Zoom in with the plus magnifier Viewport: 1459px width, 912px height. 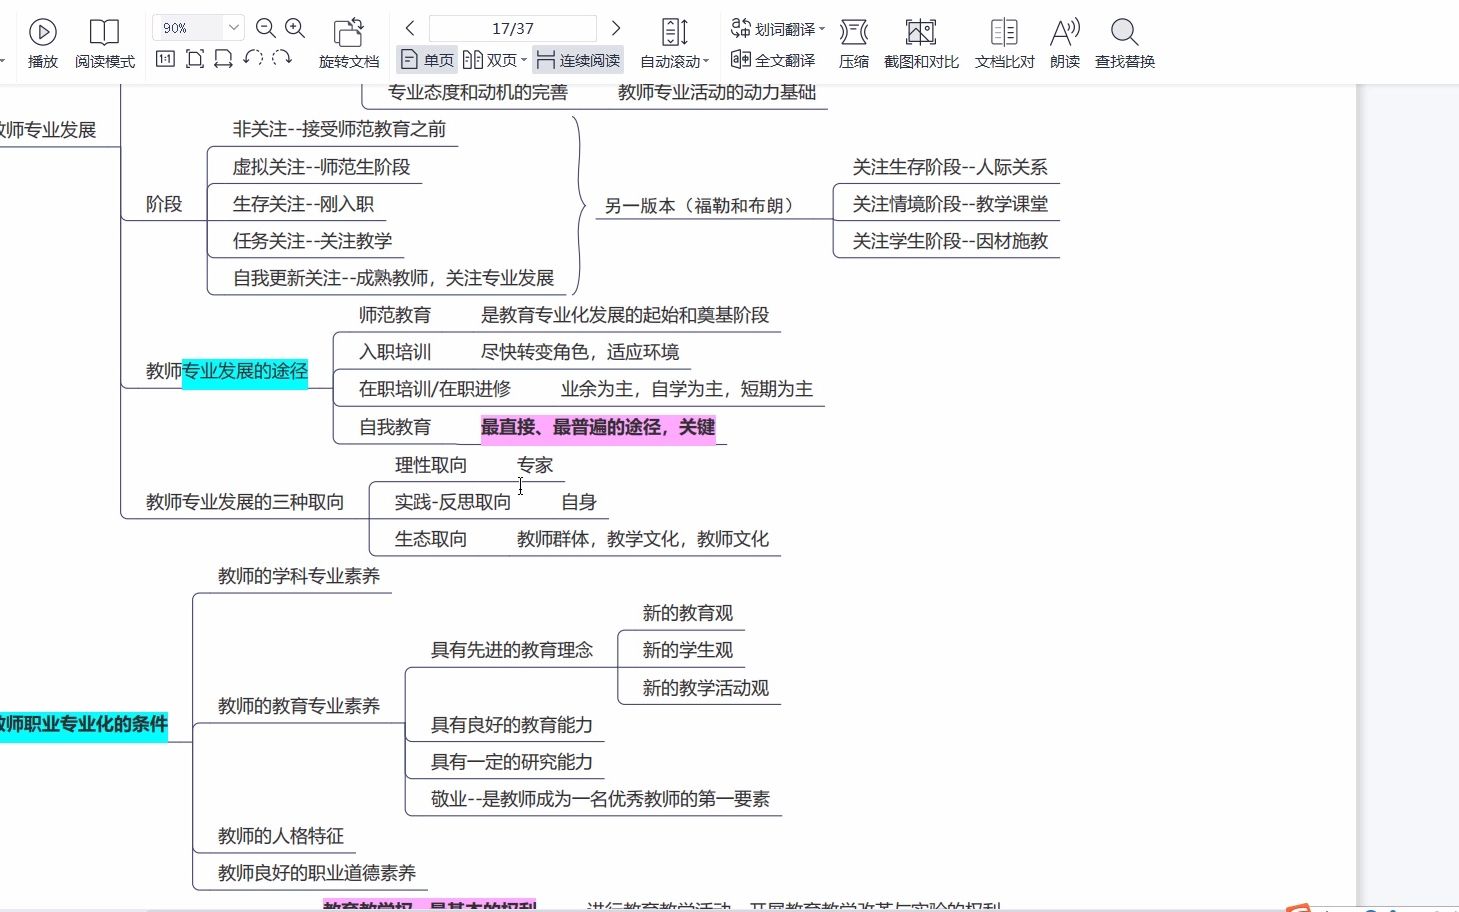tap(295, 28)
